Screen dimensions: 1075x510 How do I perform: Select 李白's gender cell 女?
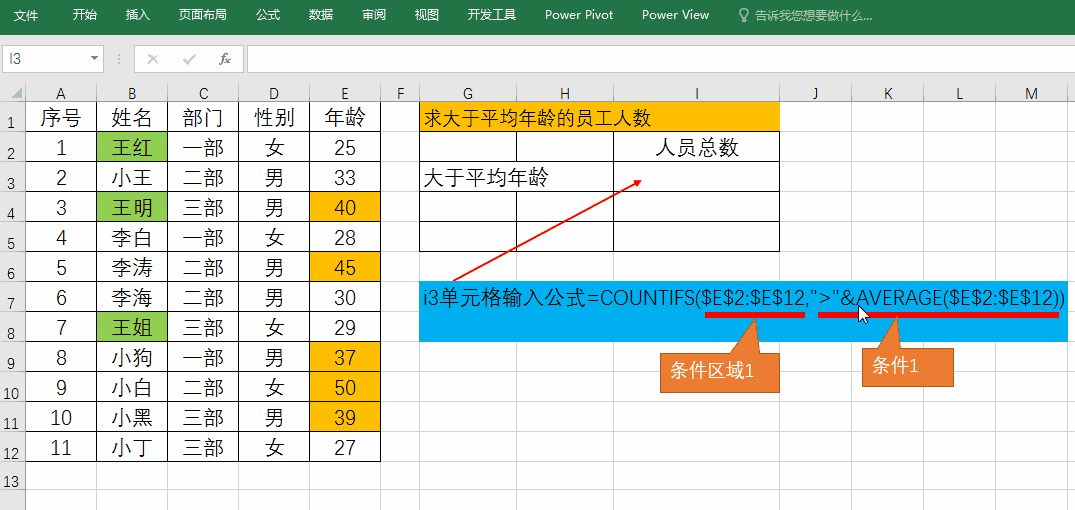[274, 237]
